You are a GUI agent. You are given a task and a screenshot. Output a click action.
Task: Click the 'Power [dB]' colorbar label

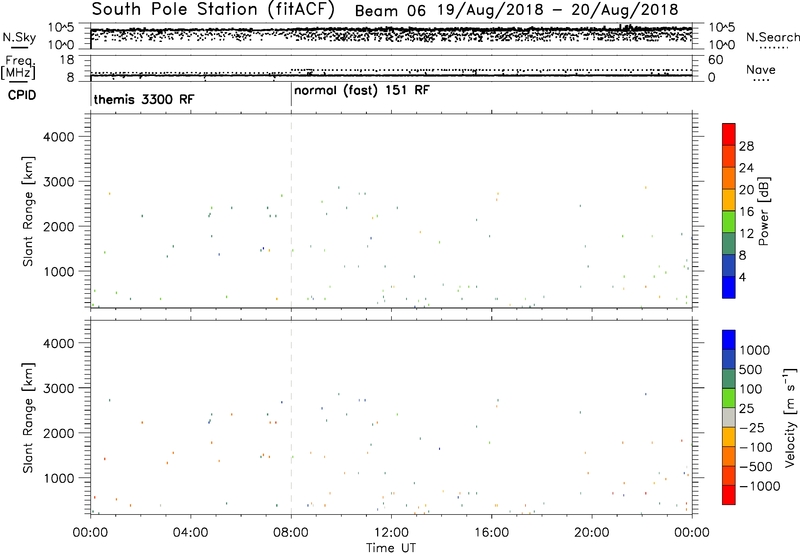click(763, 211)
